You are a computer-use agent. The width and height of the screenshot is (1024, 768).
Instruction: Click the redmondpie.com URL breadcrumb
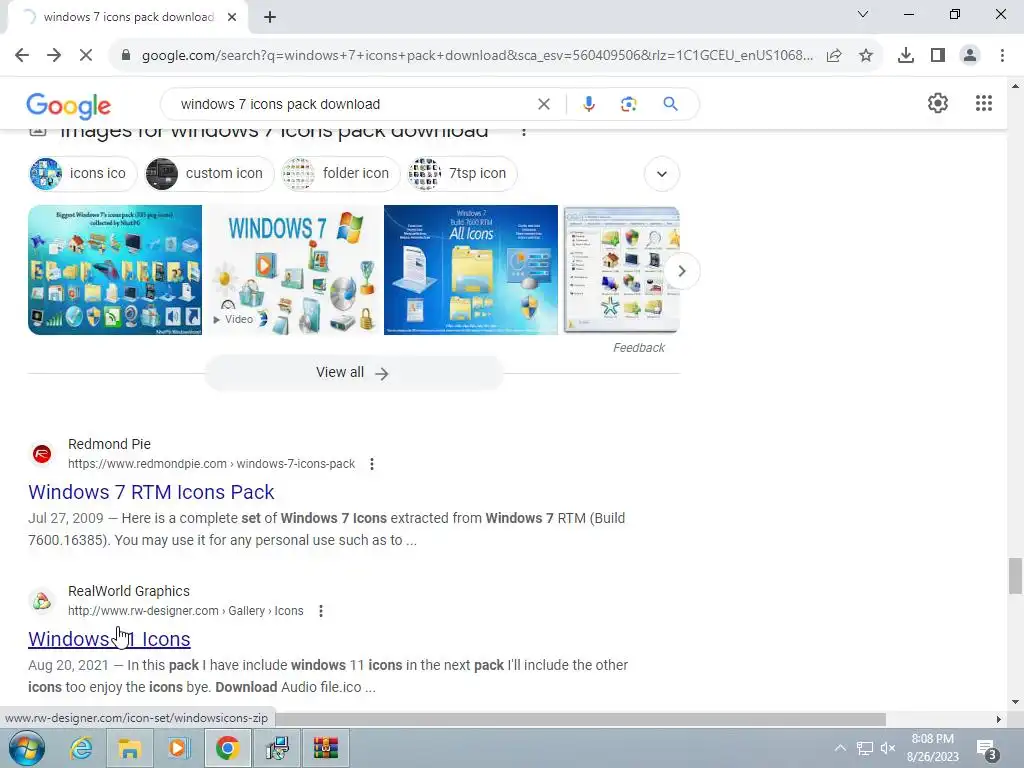point(212,464)
